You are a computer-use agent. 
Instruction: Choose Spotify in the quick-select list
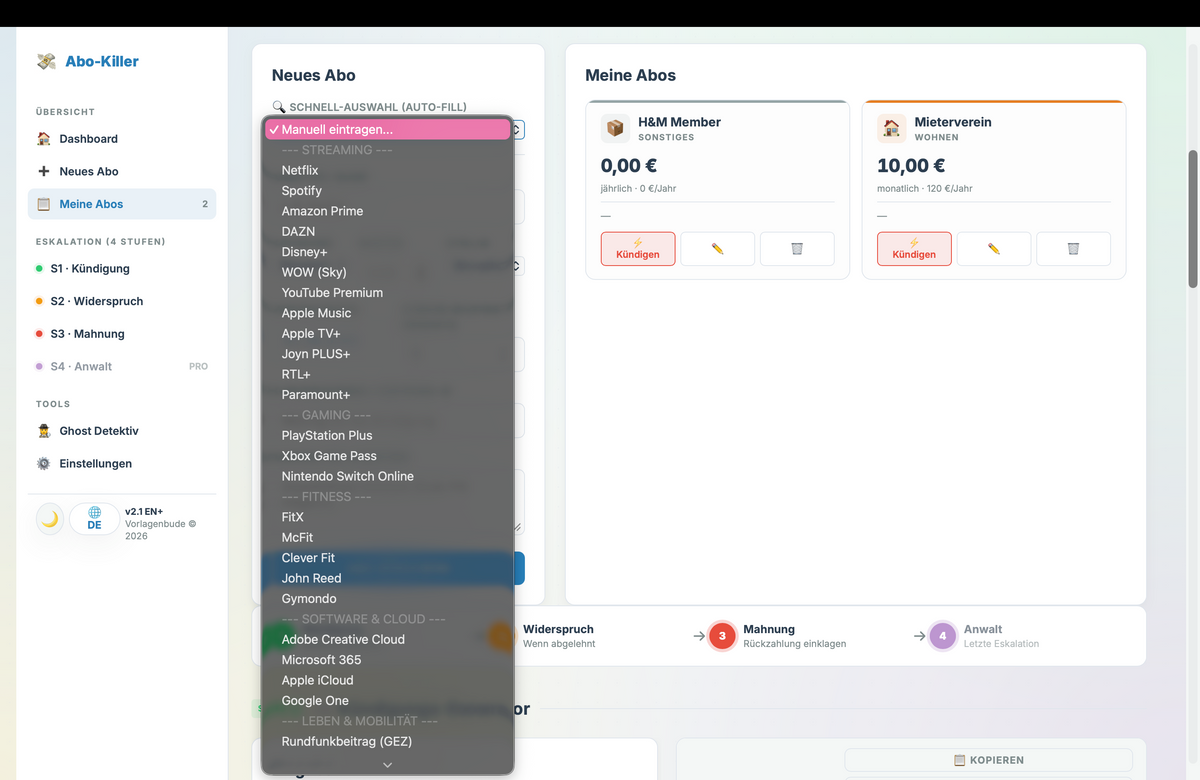(388, 190)
